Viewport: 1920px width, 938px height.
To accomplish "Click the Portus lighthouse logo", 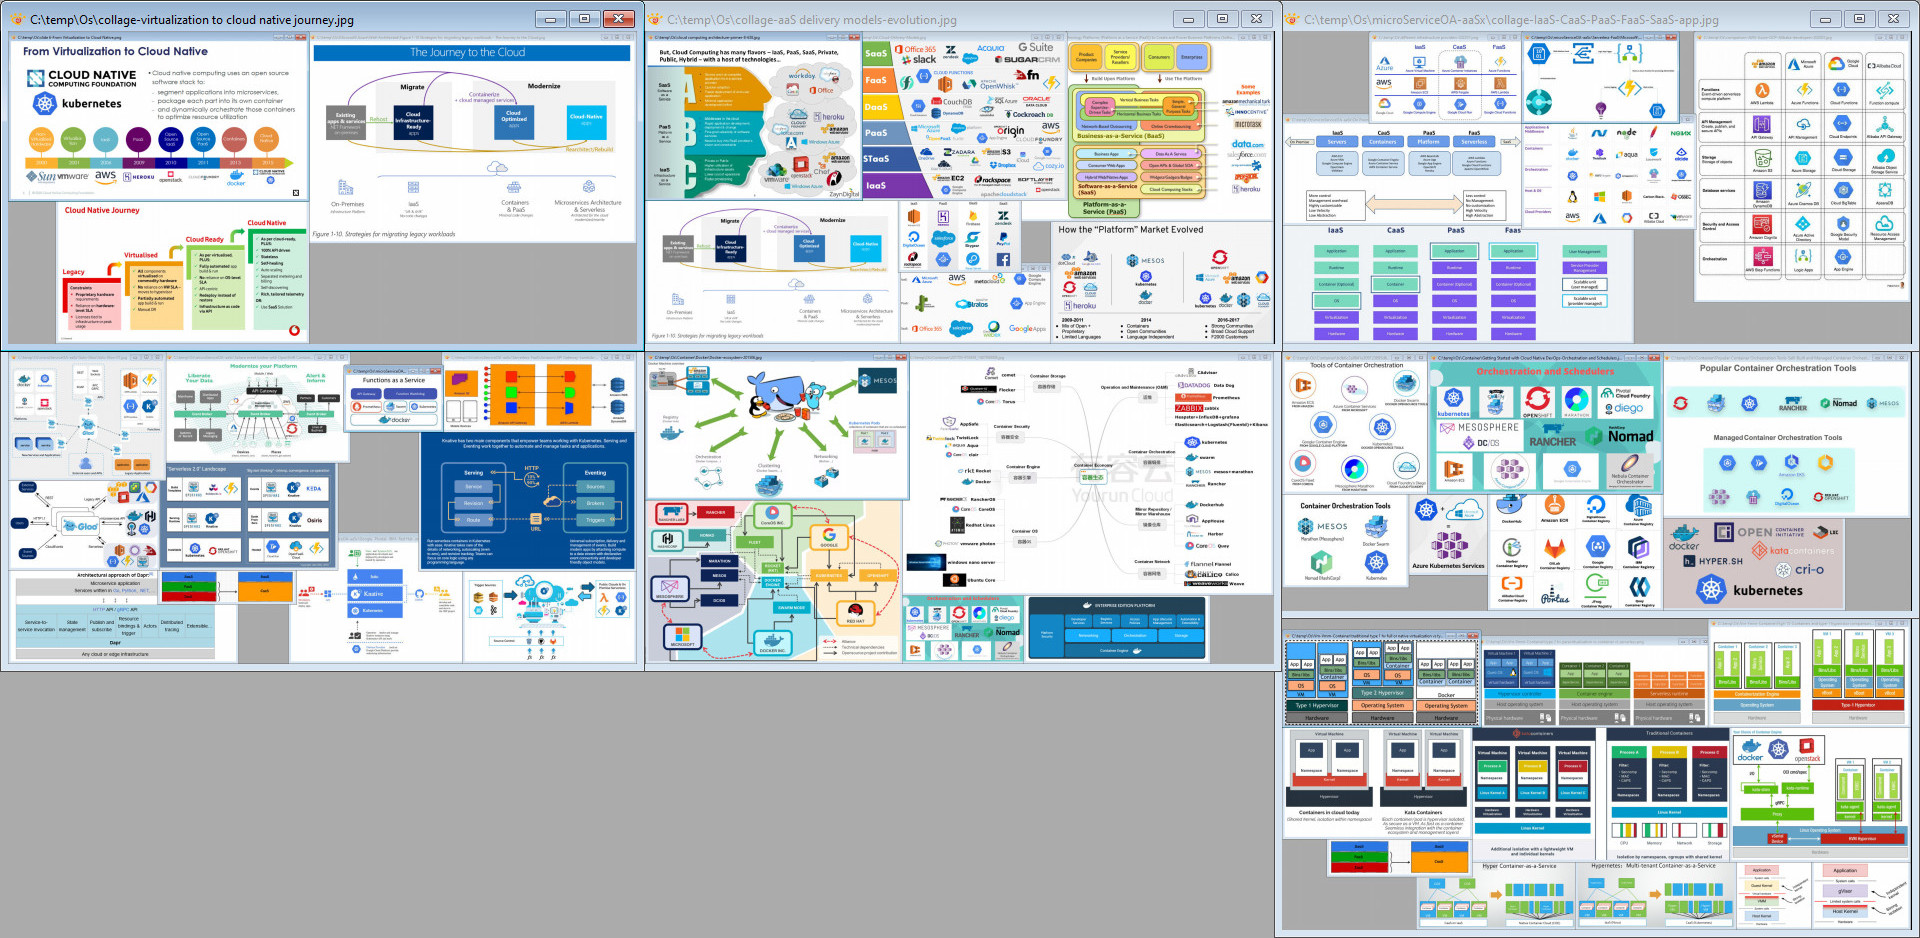I will (1554, 597).
